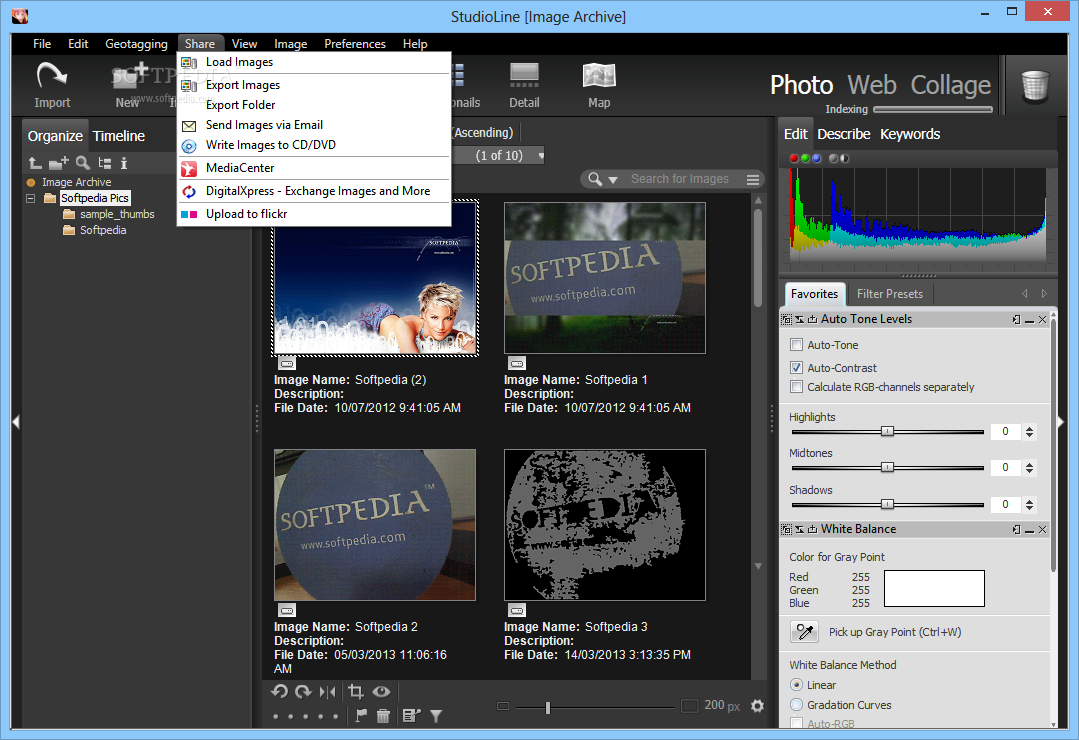Go up one folder level icon

(x=35, y=163)
